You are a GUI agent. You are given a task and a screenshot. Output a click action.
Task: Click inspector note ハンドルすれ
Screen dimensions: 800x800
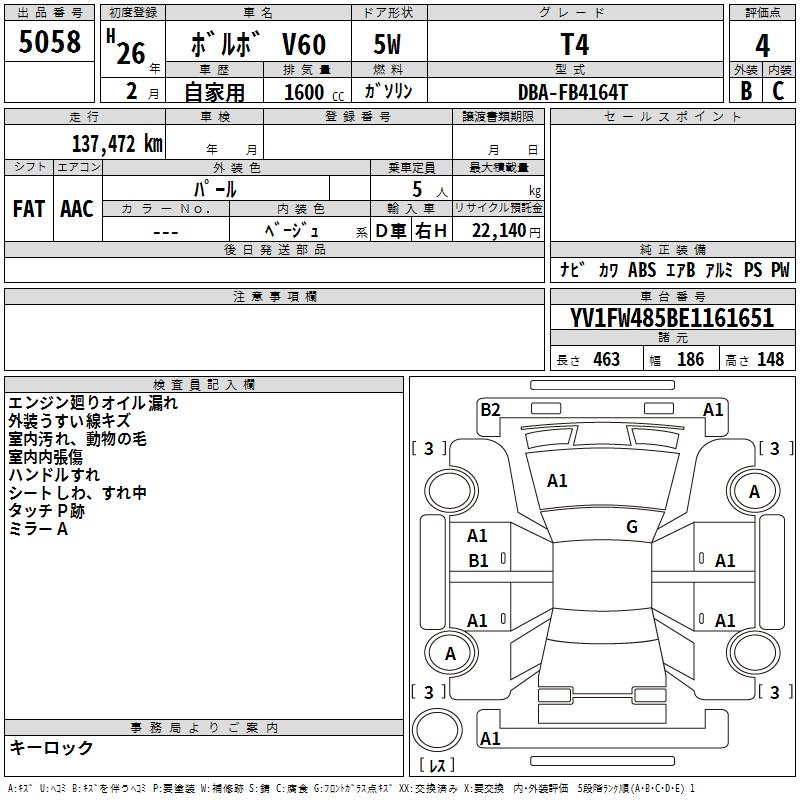54,474
